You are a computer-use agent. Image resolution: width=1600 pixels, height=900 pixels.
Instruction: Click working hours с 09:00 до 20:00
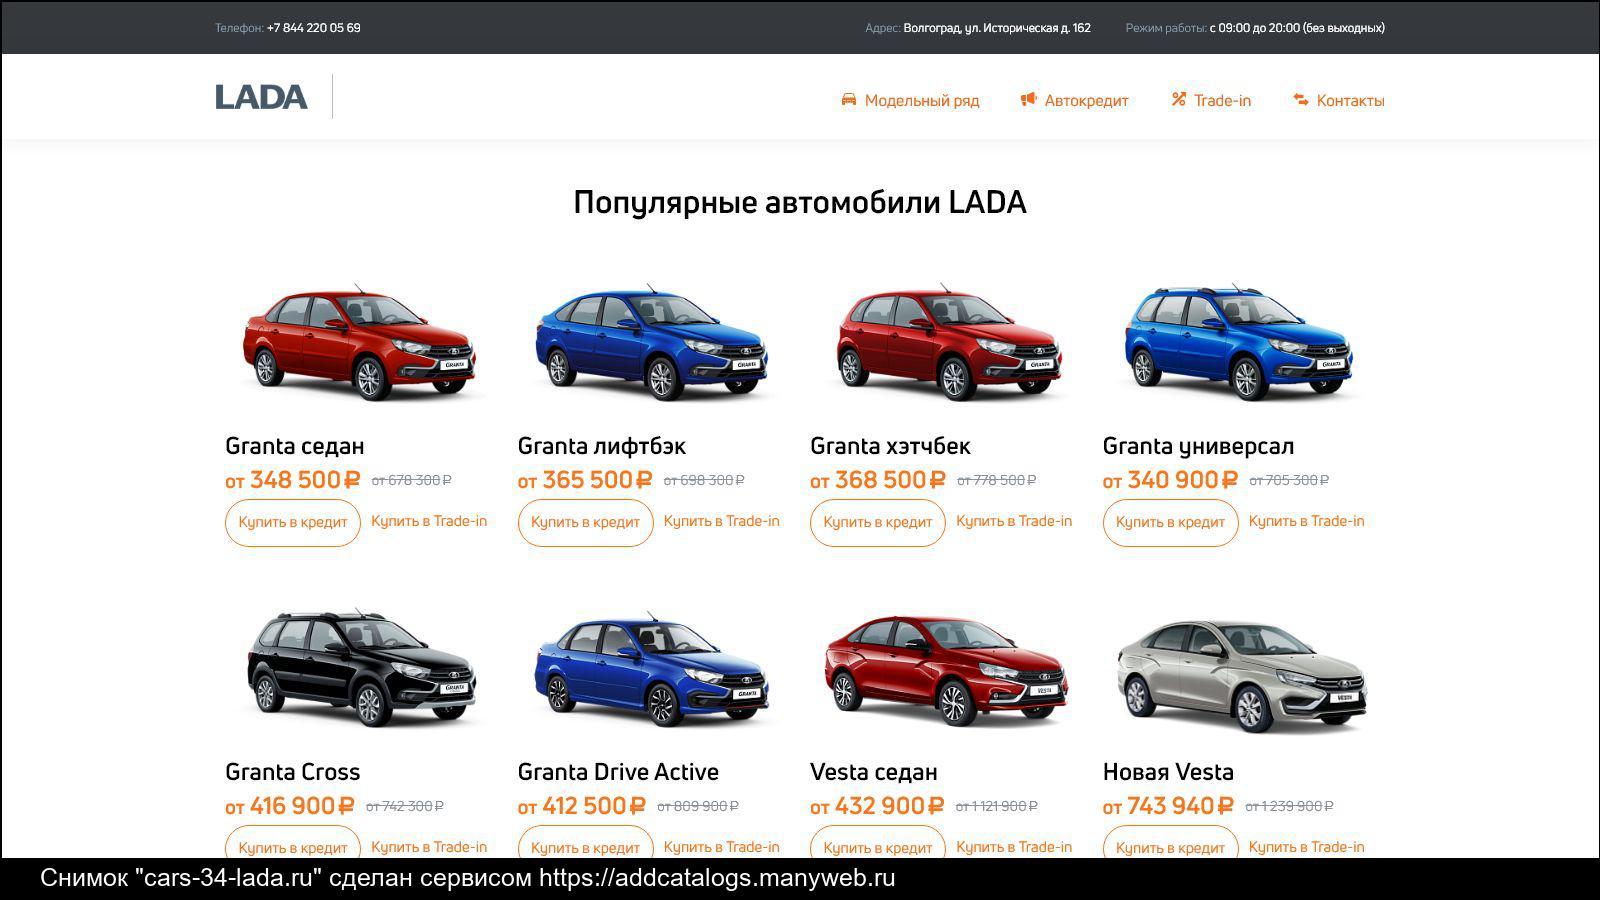tap(1255, 28)
